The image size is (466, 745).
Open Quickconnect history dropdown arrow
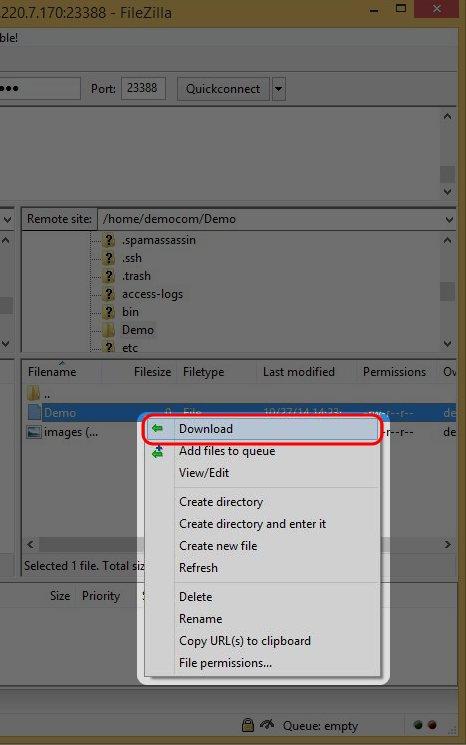[x=278, y=89]
